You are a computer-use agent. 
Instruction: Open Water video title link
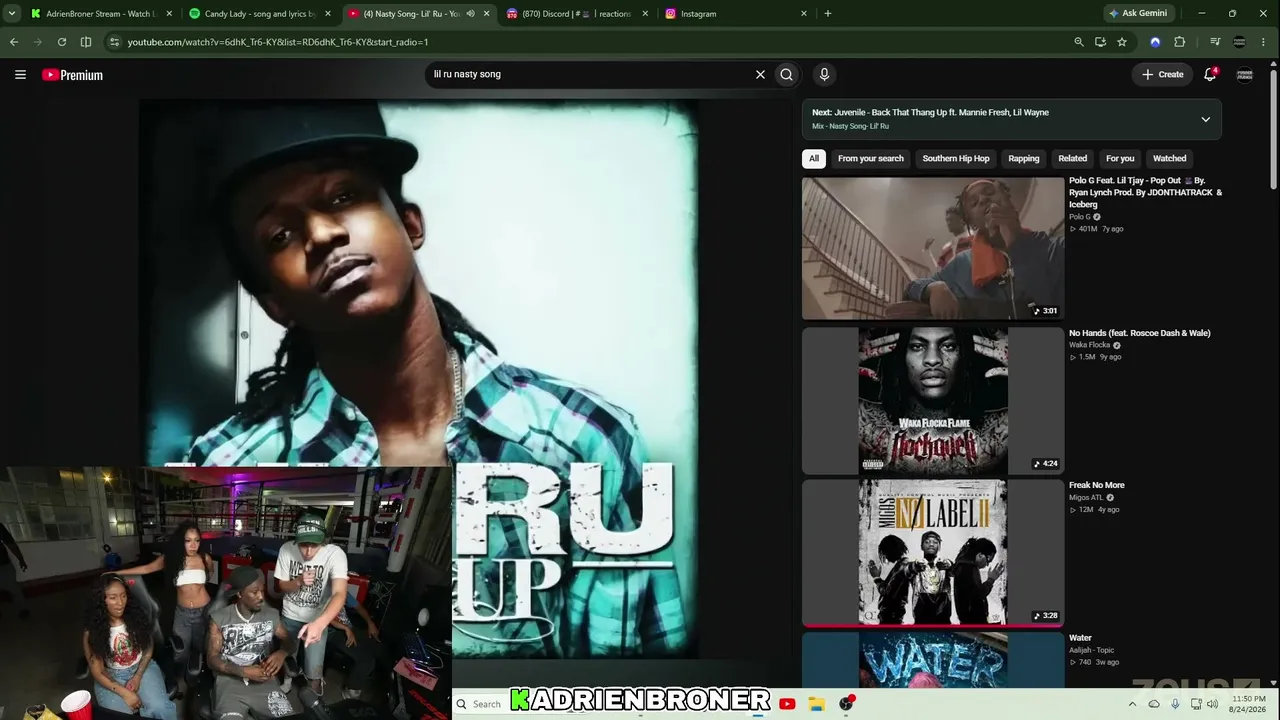[1080, 638]
